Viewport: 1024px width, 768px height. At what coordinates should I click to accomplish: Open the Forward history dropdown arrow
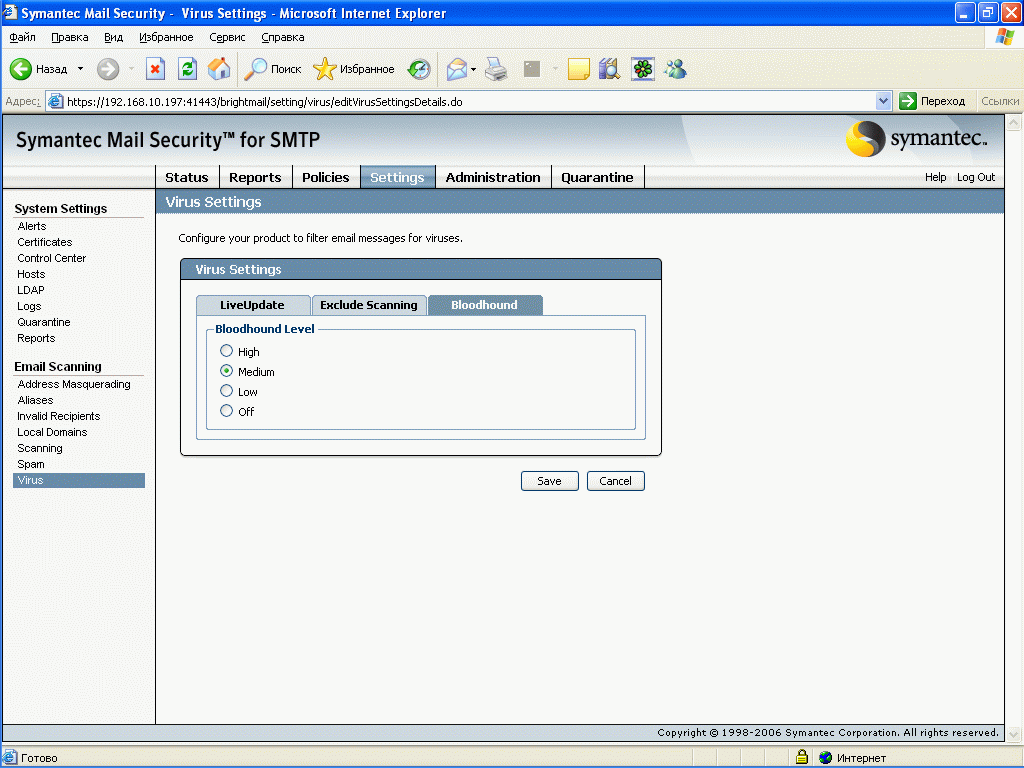131,69
